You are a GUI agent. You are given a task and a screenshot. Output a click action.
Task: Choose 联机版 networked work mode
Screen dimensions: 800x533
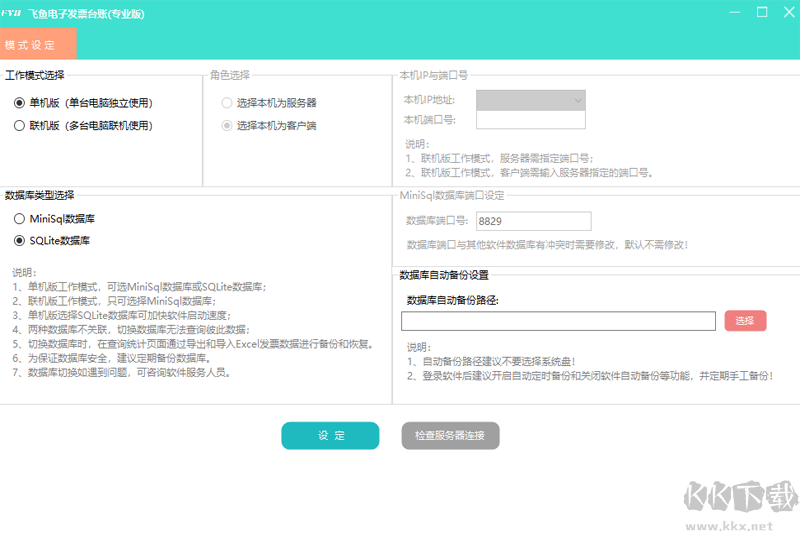19,126
